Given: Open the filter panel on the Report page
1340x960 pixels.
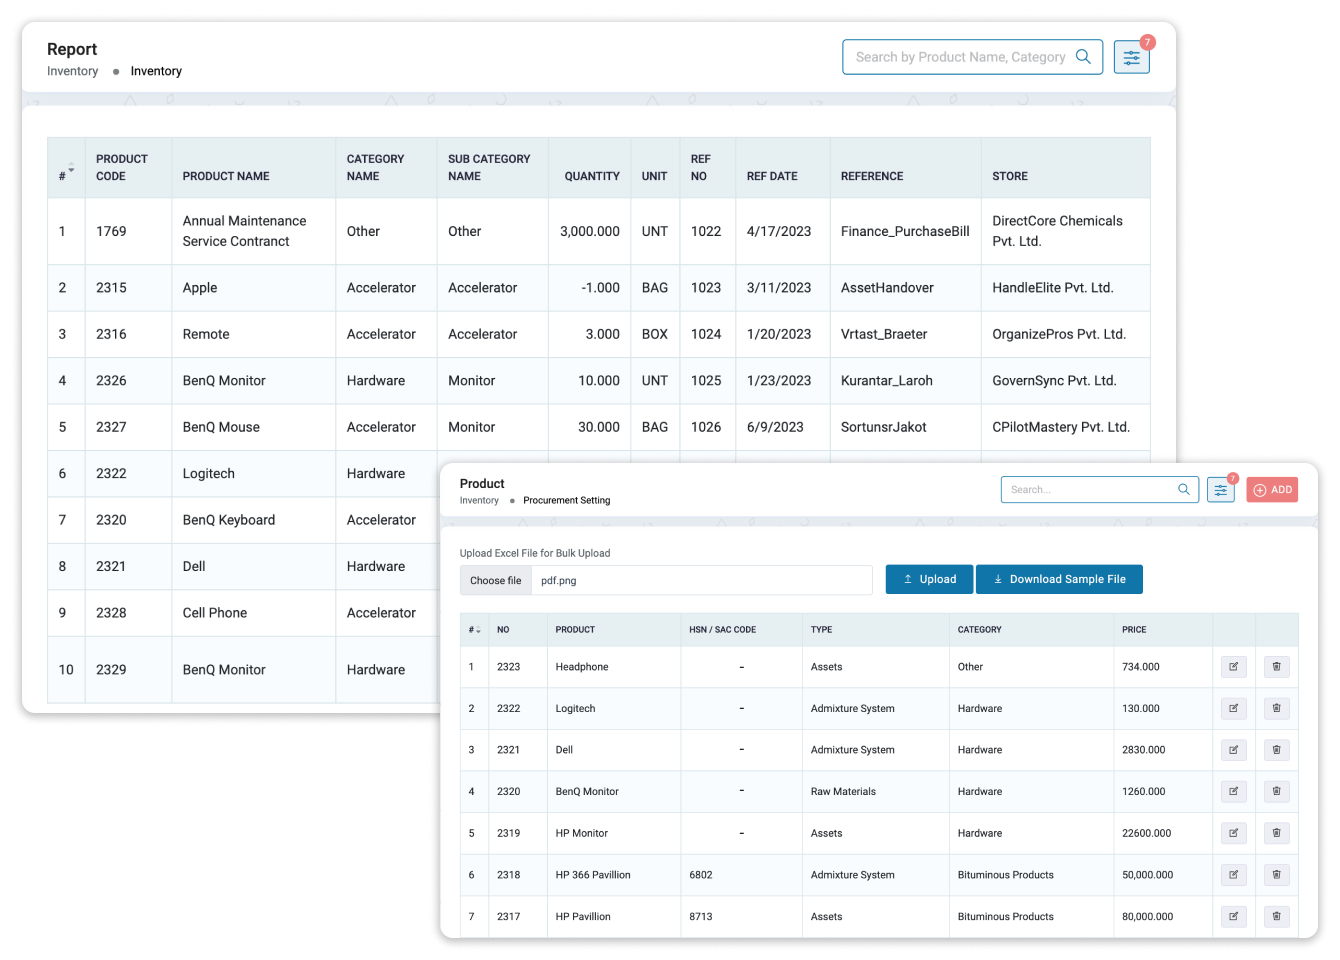Looking at the screenshot, I should (x=1131, y=57).
